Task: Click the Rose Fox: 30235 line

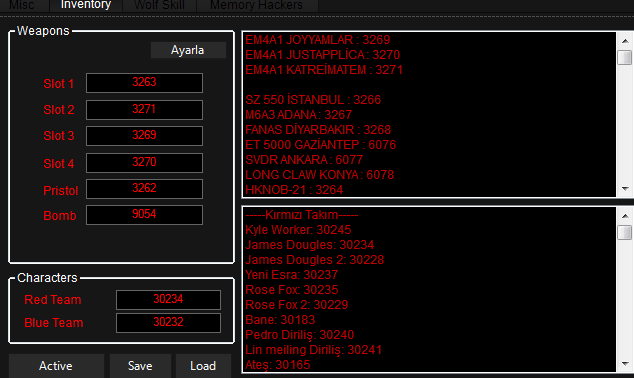Action: pyautogui.click(x=292, y=289)
